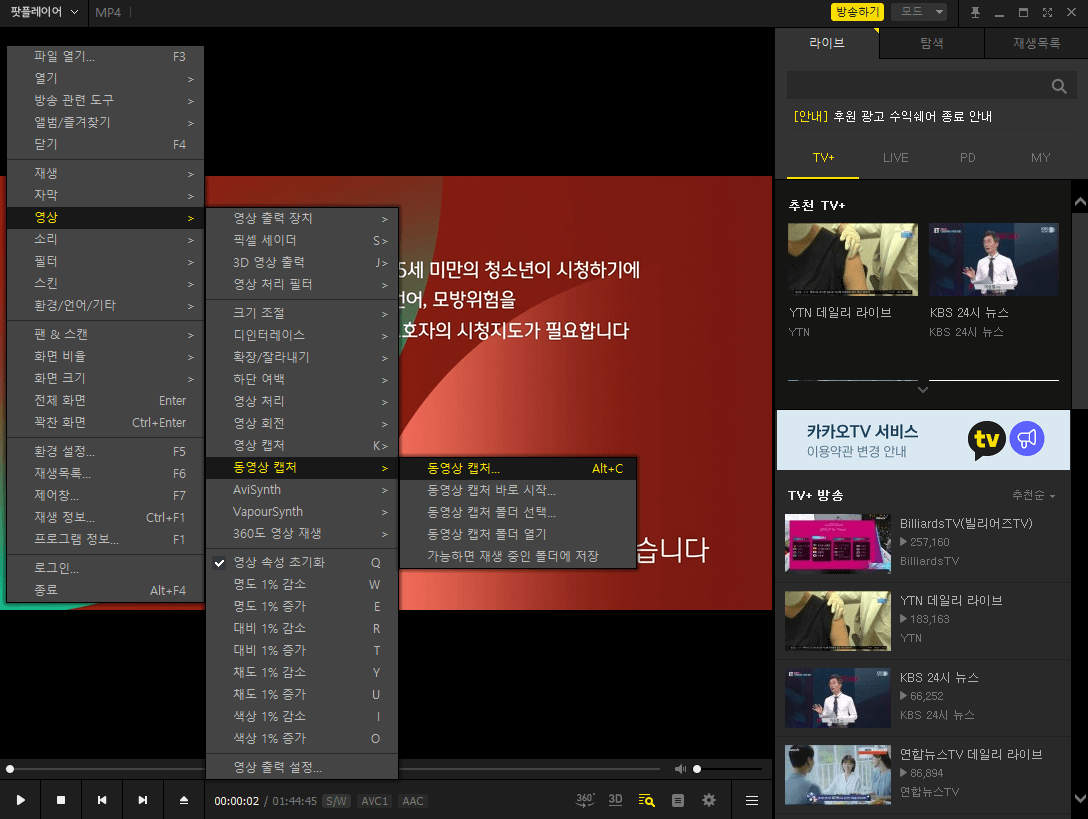Select 가능하면 재생 중인 폴더에 저장
Screen dimensions: 1088x819
518,557
